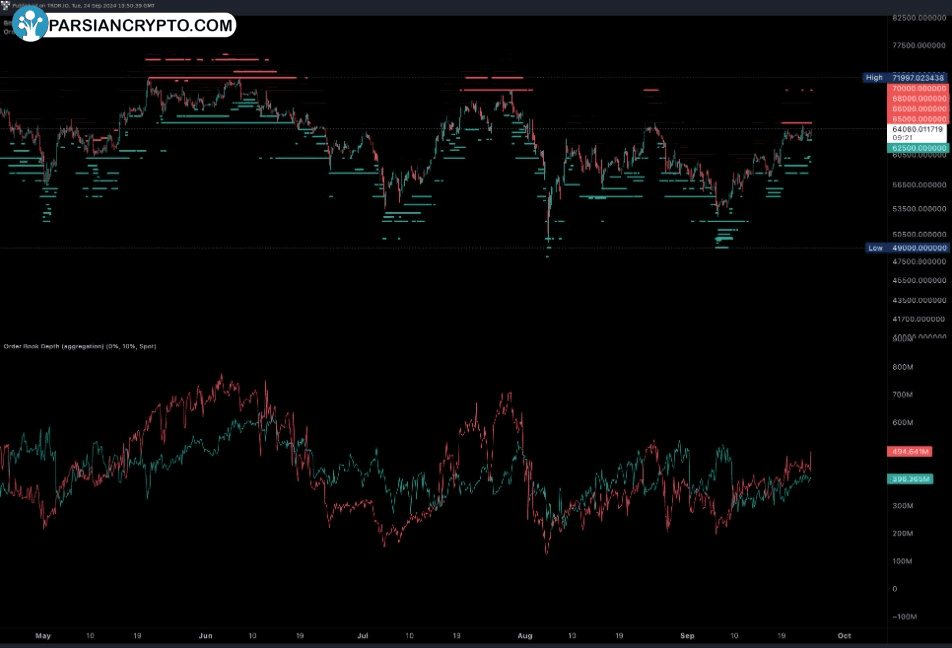The height and width of the screenshot is (648, 952).
Task: Click the Oct label on time axis
Action: [x=843, y=635]
